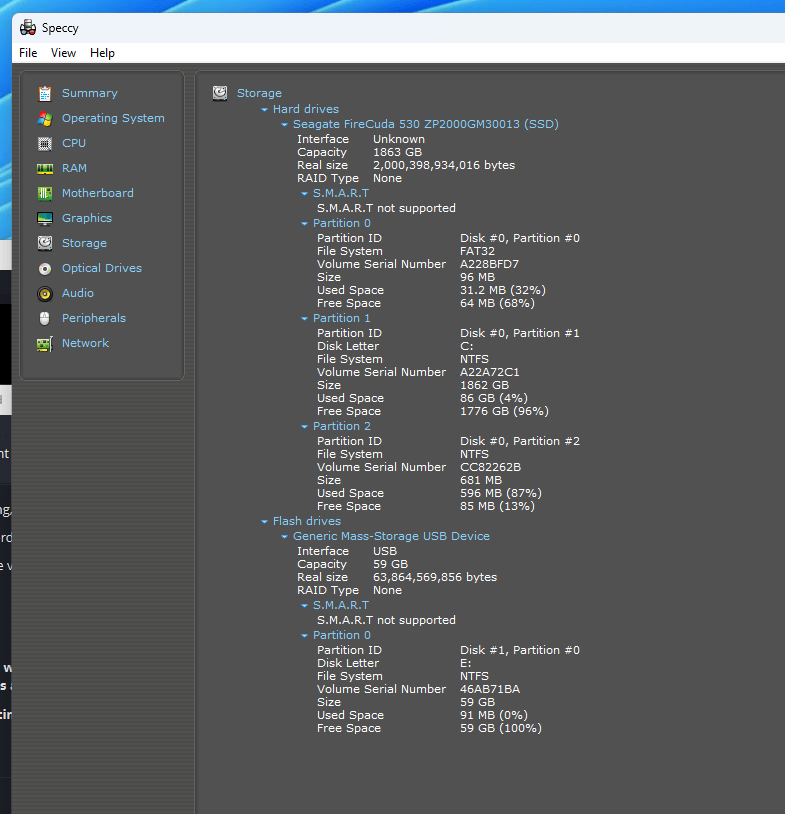Image resolution: width=785 pixels, height=814 pixels.
Task: Collapse the Hard drives tree node
Action: point(264,110)
